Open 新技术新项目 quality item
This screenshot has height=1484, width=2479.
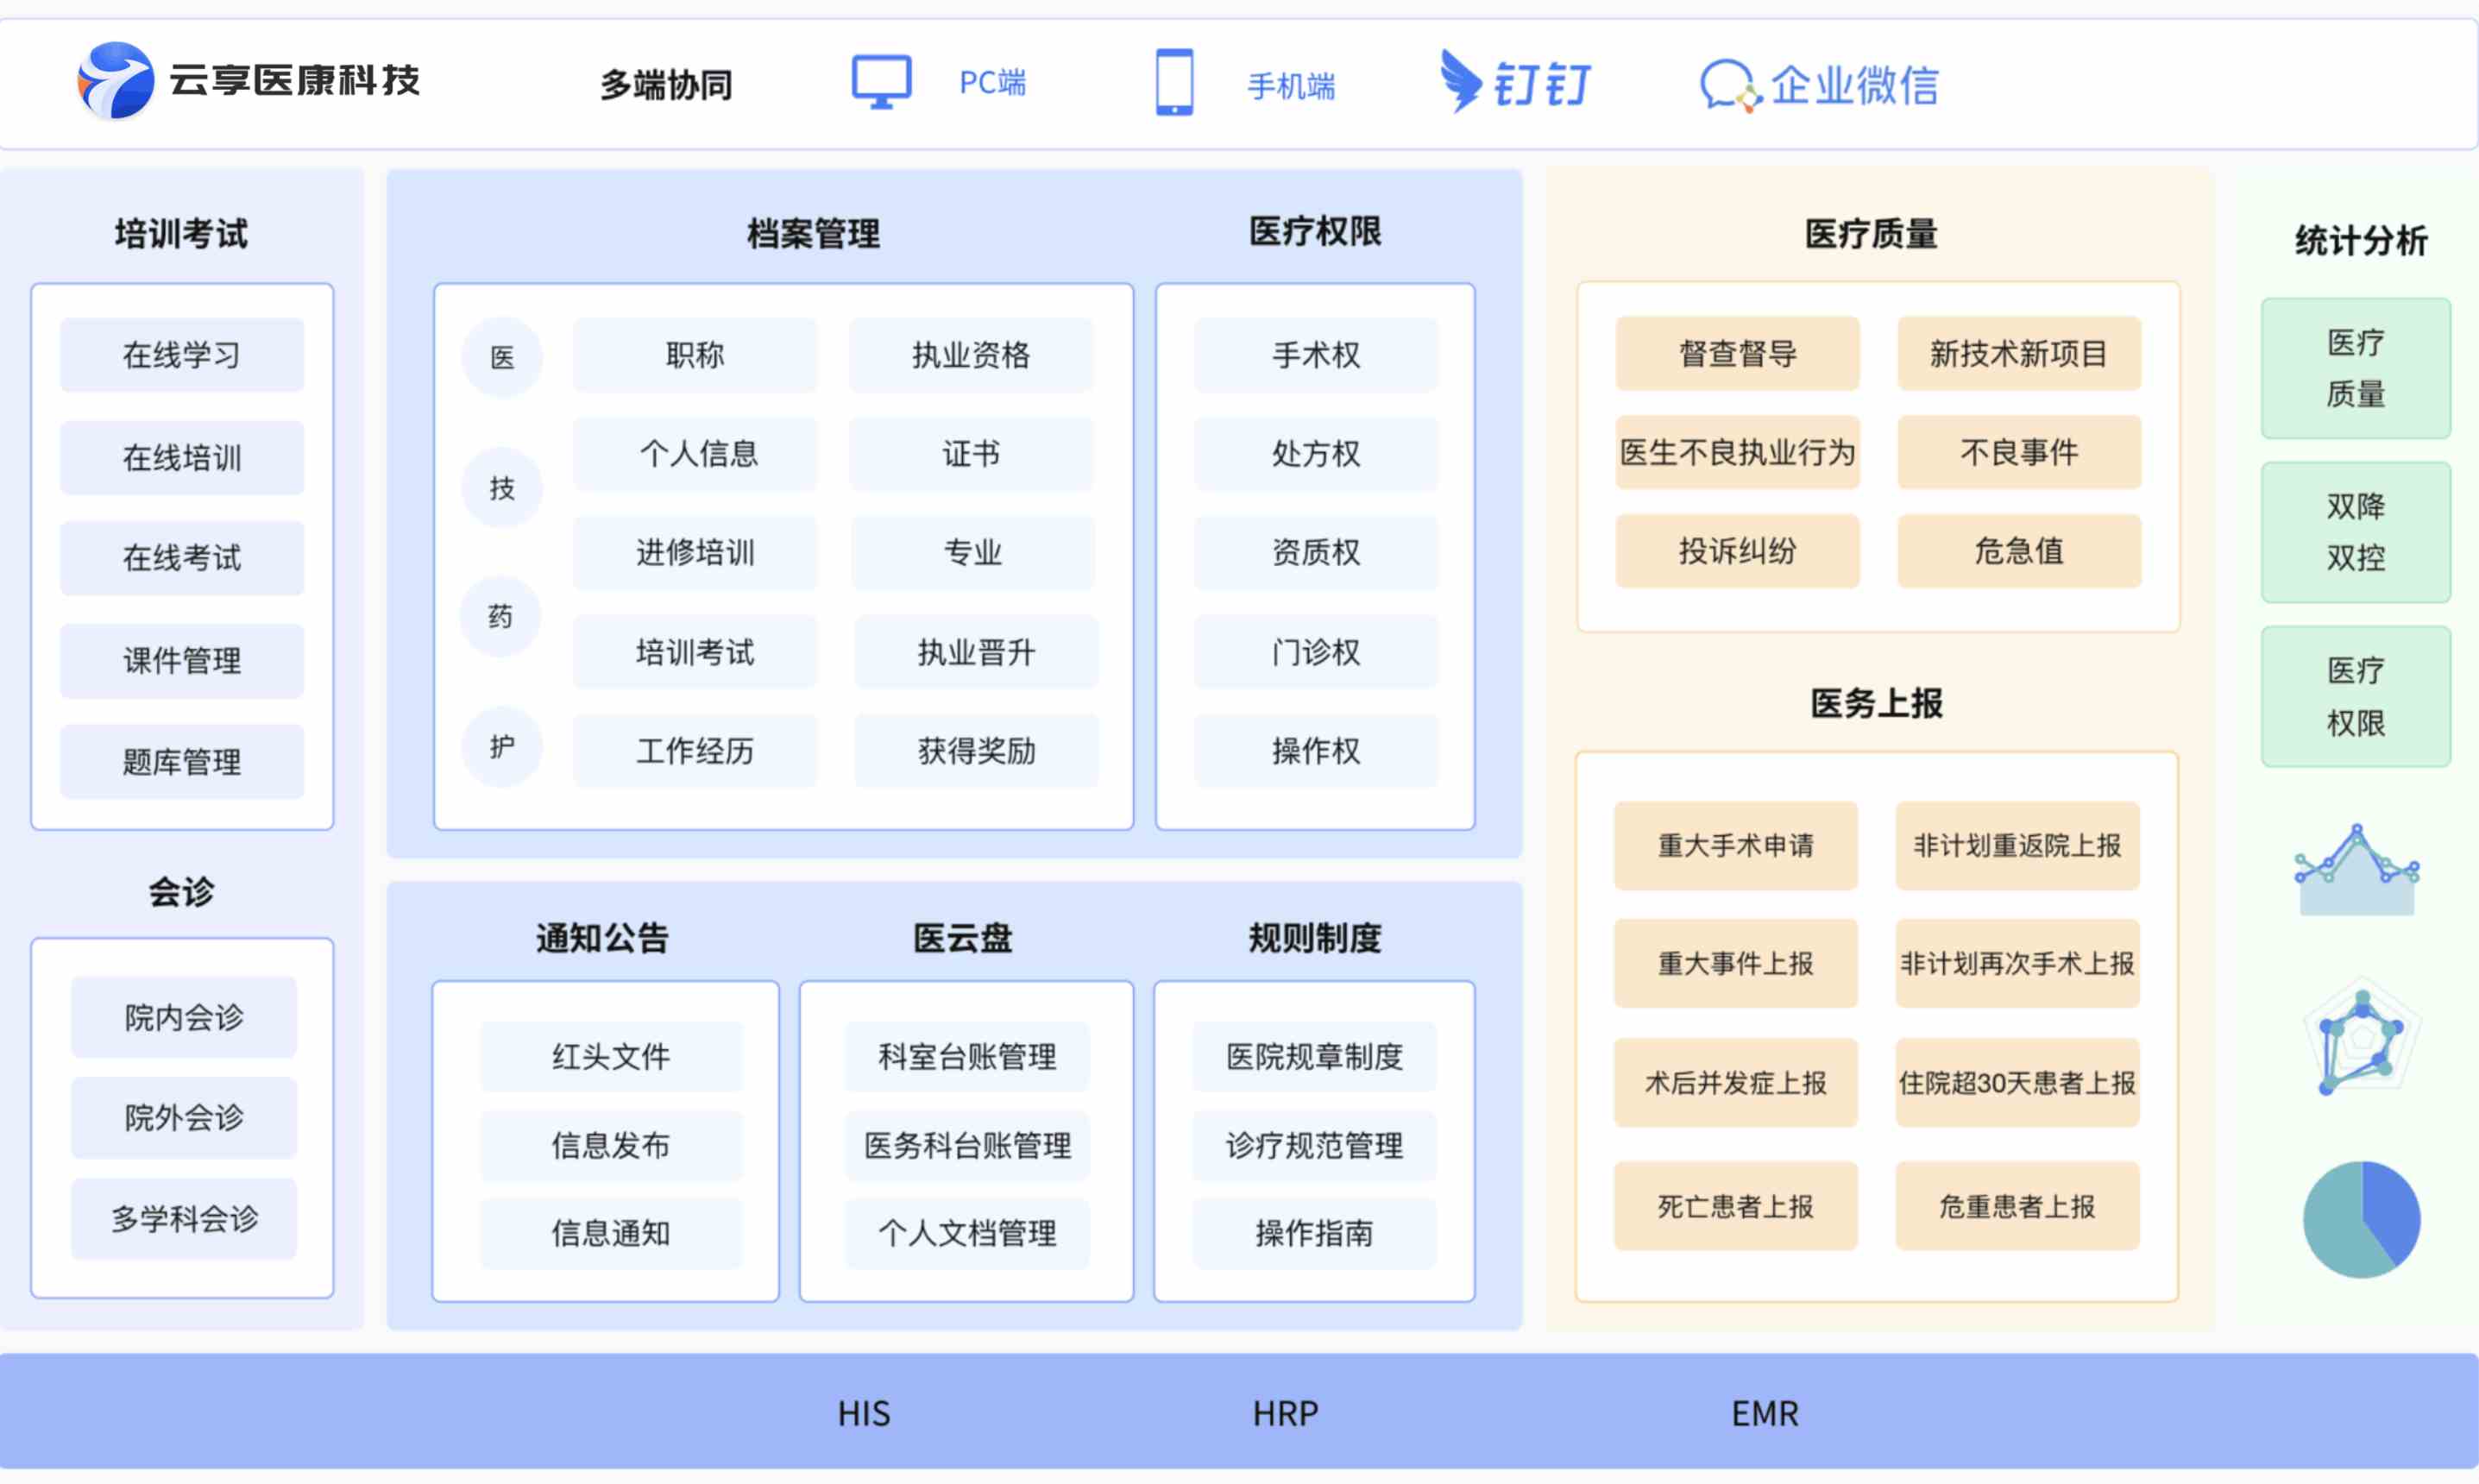[x=2019, y=353]
